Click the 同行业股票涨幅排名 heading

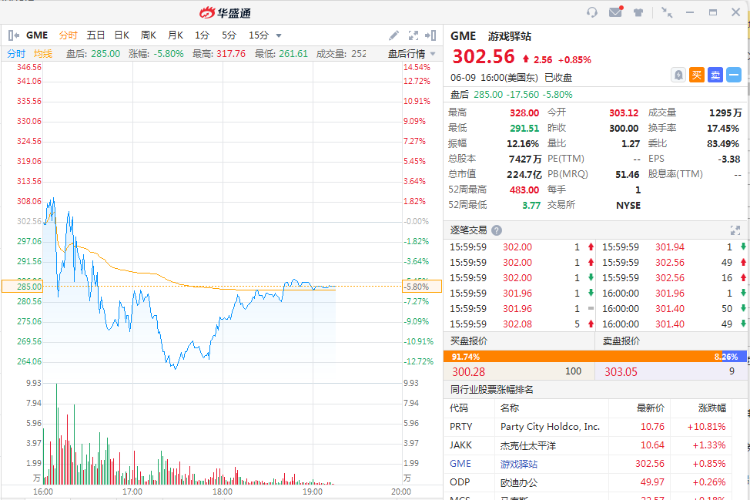tap(492, 390)
